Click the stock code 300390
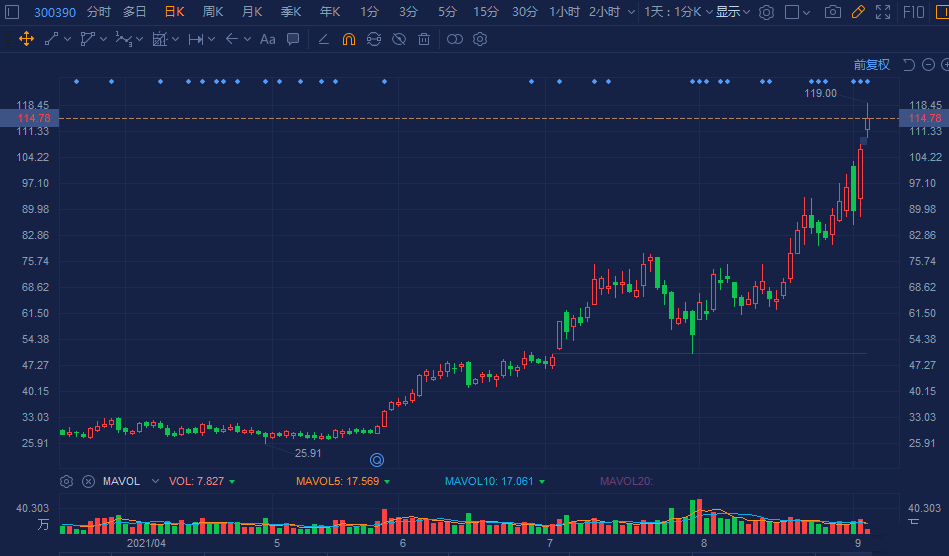 pyautogui.click(x=55, y=12)
